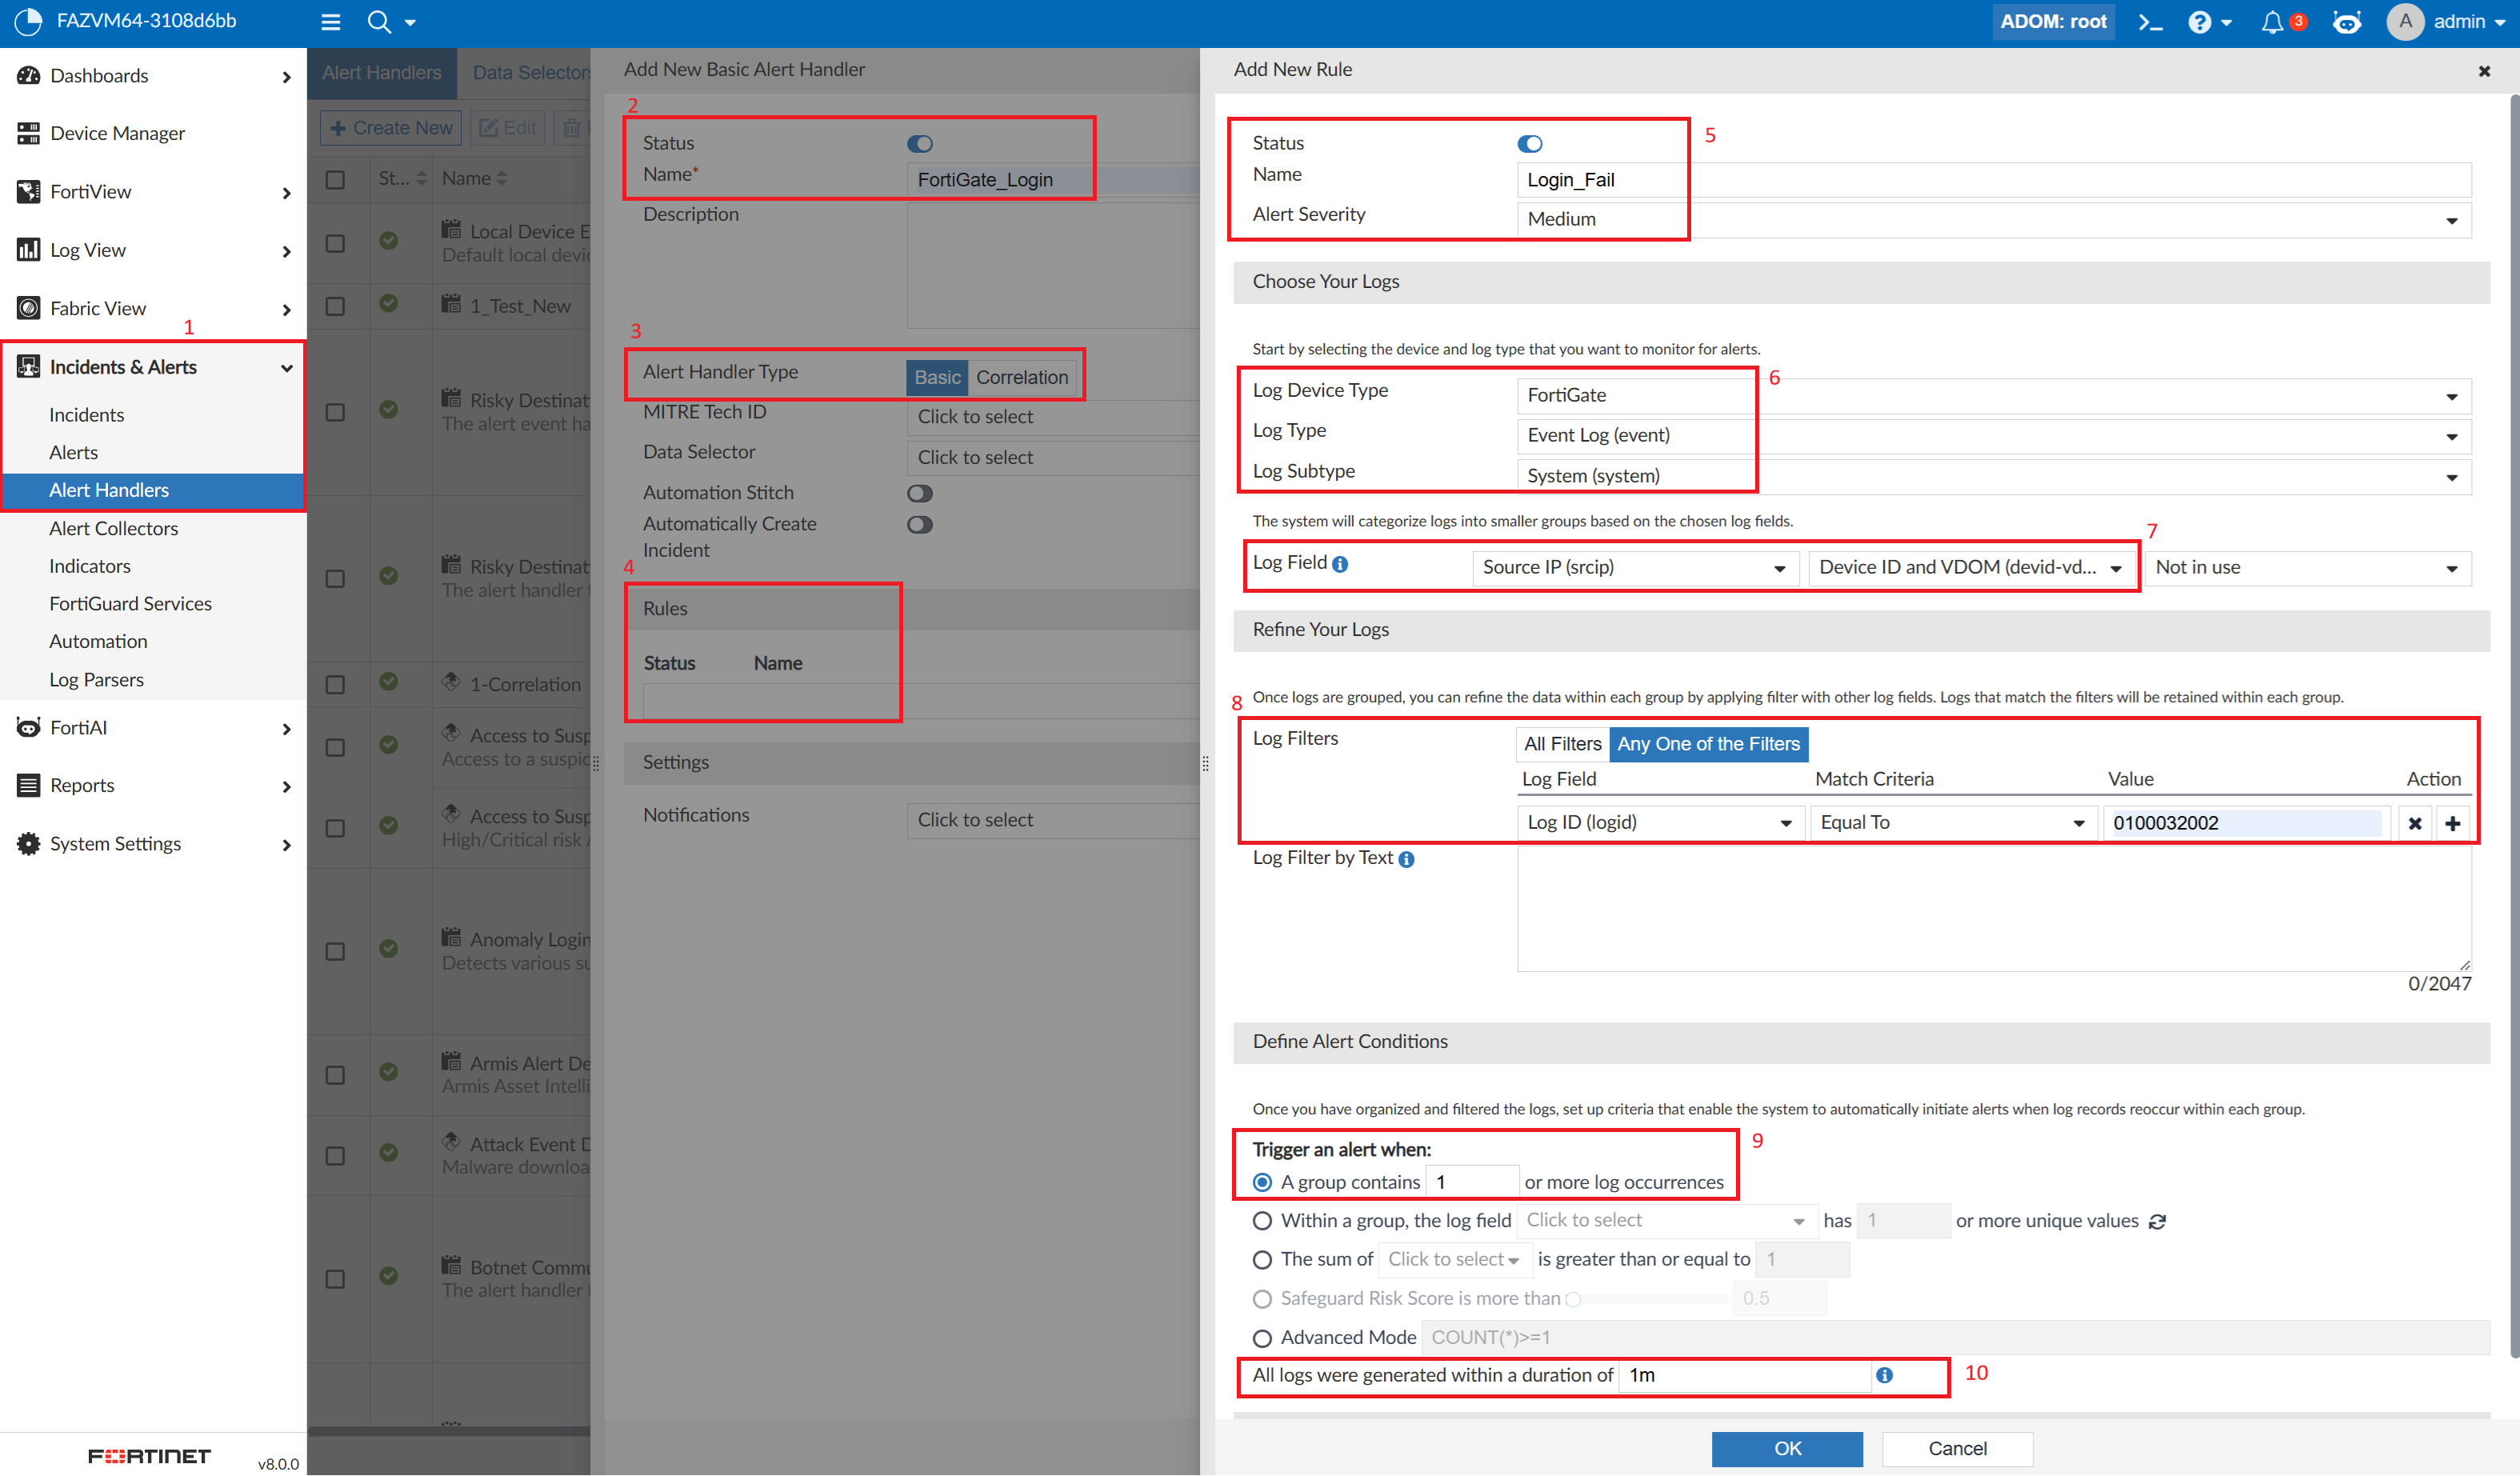
Task: Open the Log Device Type dropdown
Action: [x=1994, y=396]
